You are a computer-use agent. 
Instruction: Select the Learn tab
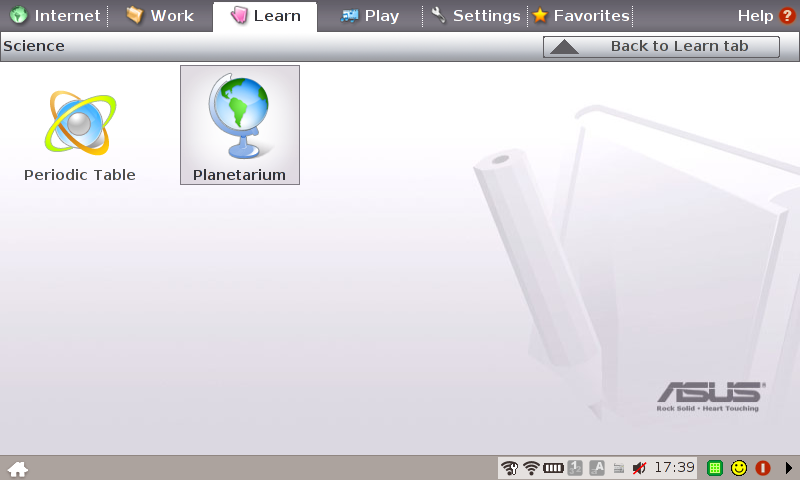[265, 15]
